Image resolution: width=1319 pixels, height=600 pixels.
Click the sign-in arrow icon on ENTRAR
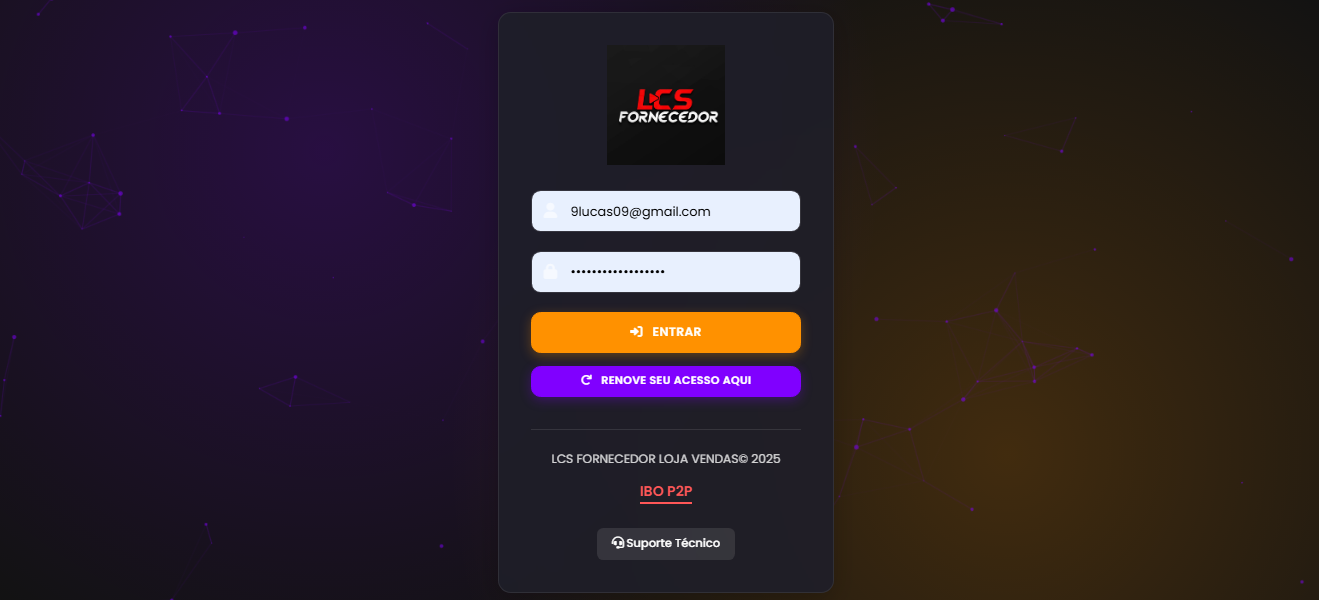636,332
